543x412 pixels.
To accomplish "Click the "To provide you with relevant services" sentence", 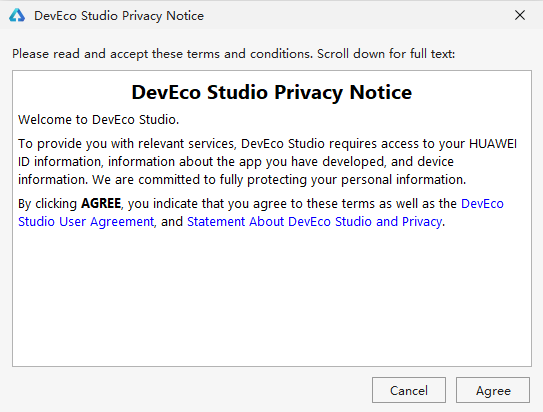I will [127, 144].
